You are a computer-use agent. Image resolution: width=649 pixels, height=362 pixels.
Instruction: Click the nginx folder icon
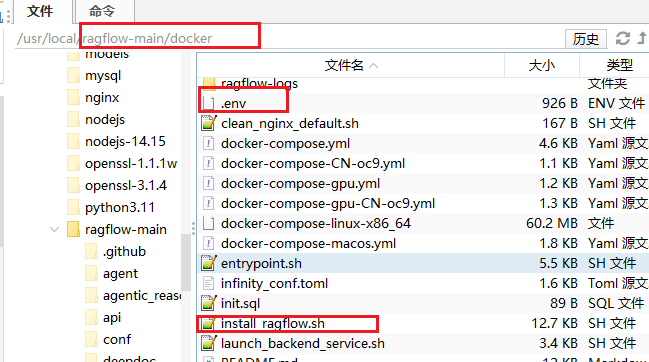click(x=73, y=97)
